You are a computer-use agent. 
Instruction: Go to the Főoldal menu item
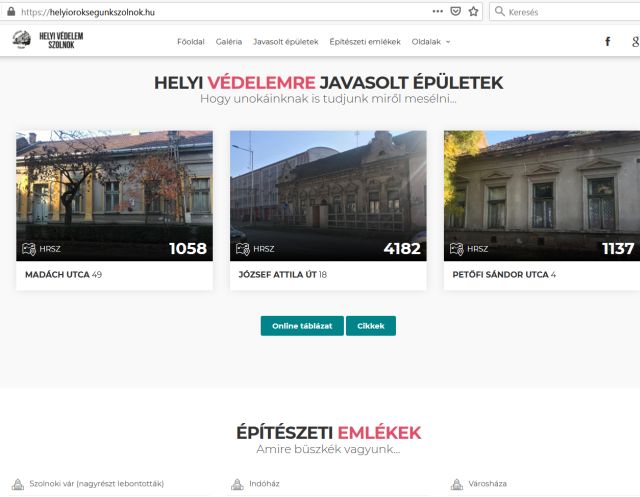(191, 42)
